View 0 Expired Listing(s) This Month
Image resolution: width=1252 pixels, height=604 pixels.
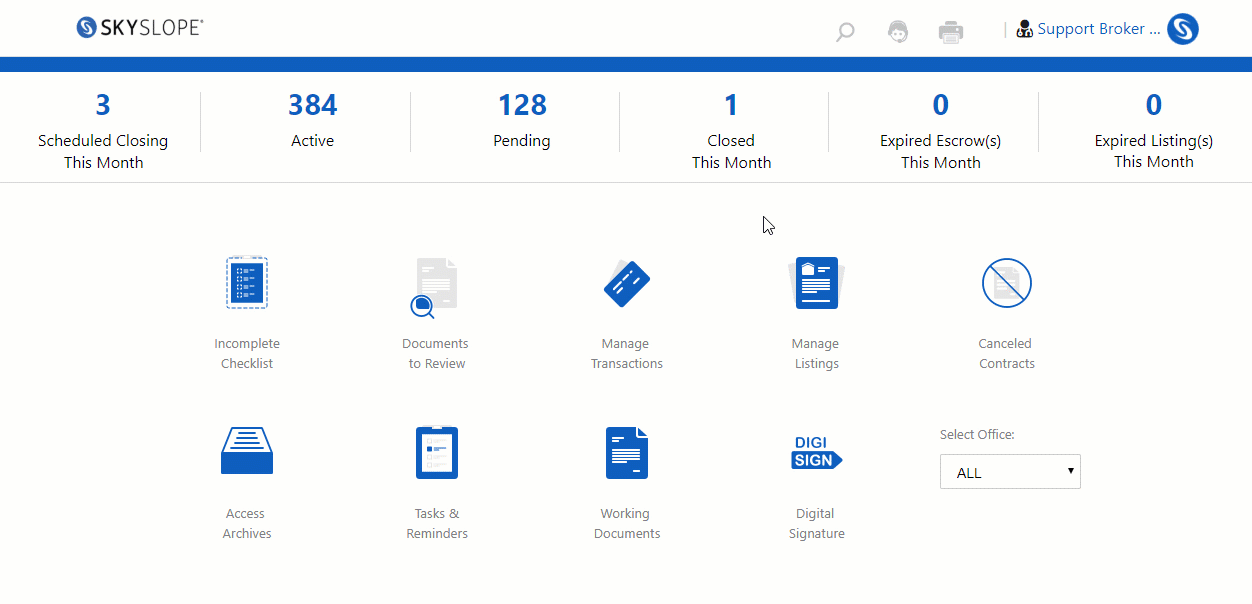pyautogui.click(x=1154, y=131)
